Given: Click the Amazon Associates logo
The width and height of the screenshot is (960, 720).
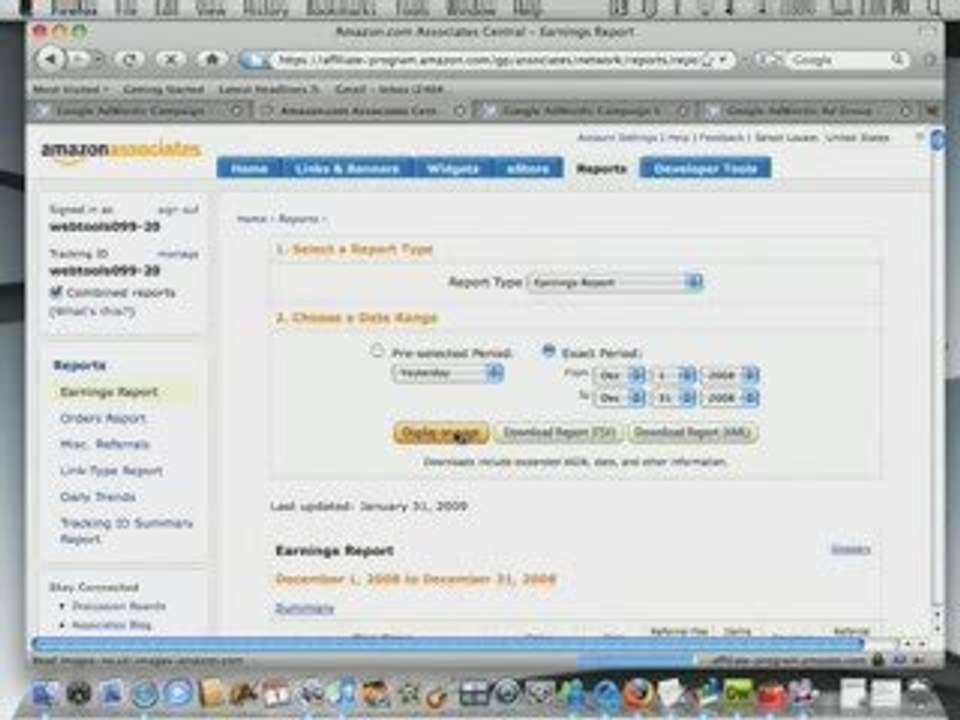Looking at the screenshot, I should click(121, 151).
